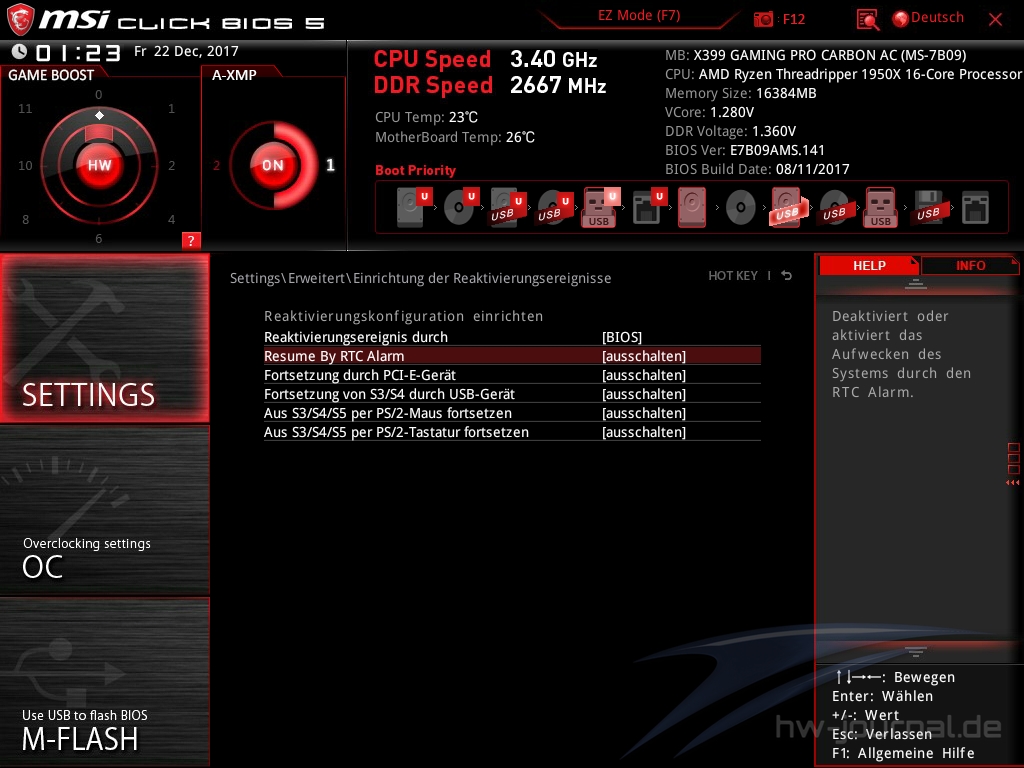Select the UEFI network boot icon

coord(649,207)
